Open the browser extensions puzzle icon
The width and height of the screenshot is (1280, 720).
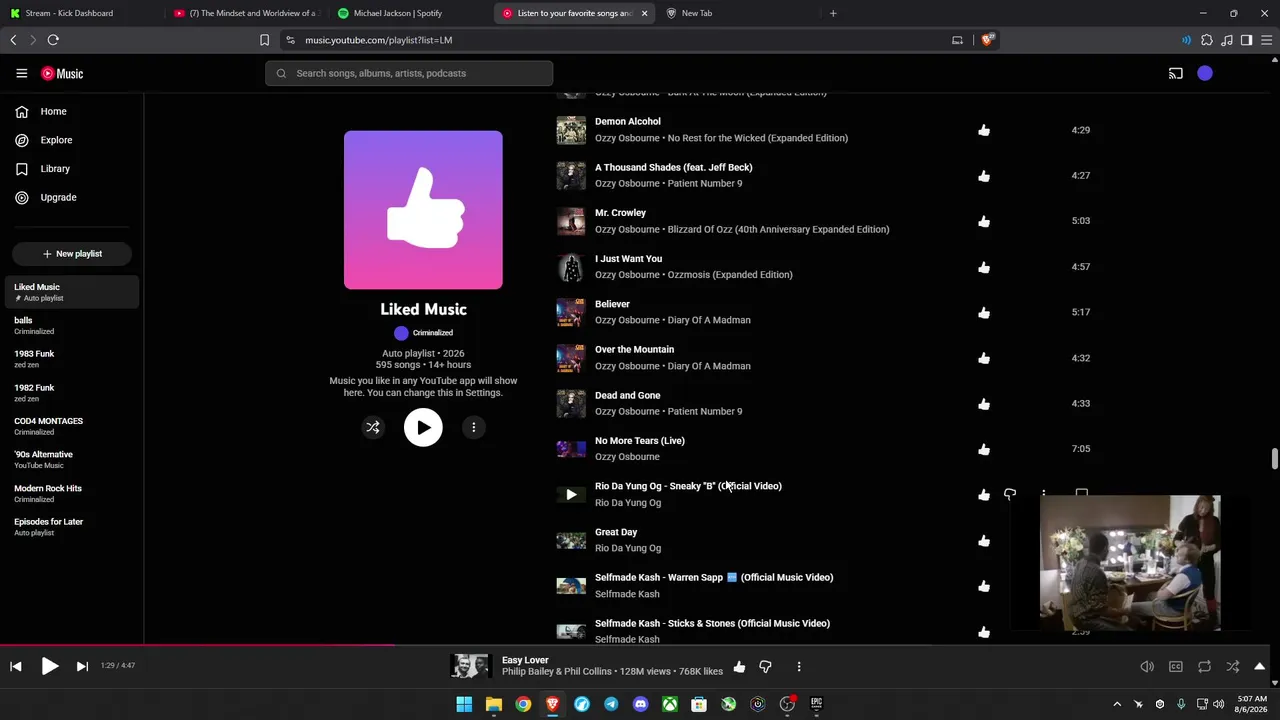click(1207, 40)
